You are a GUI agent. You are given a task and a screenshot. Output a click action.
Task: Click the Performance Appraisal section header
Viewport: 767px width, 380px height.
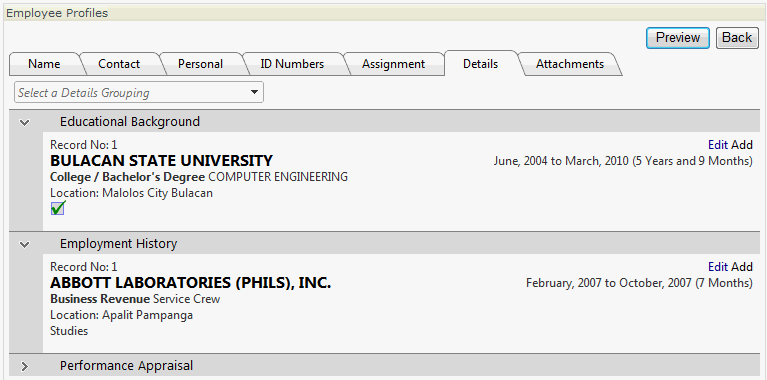point(384,365)
